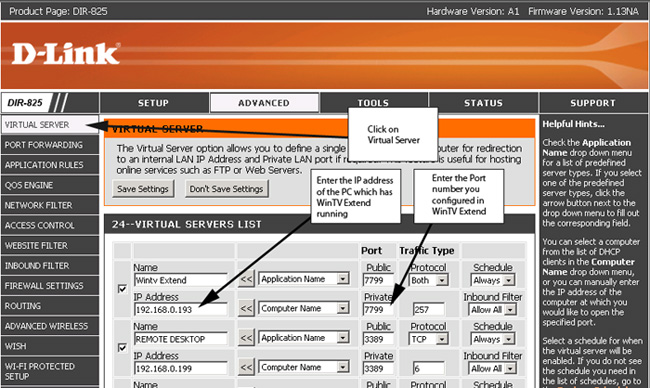Click the D-Link logo
Screen dimensions: 650x388
[x=66, y=54]
